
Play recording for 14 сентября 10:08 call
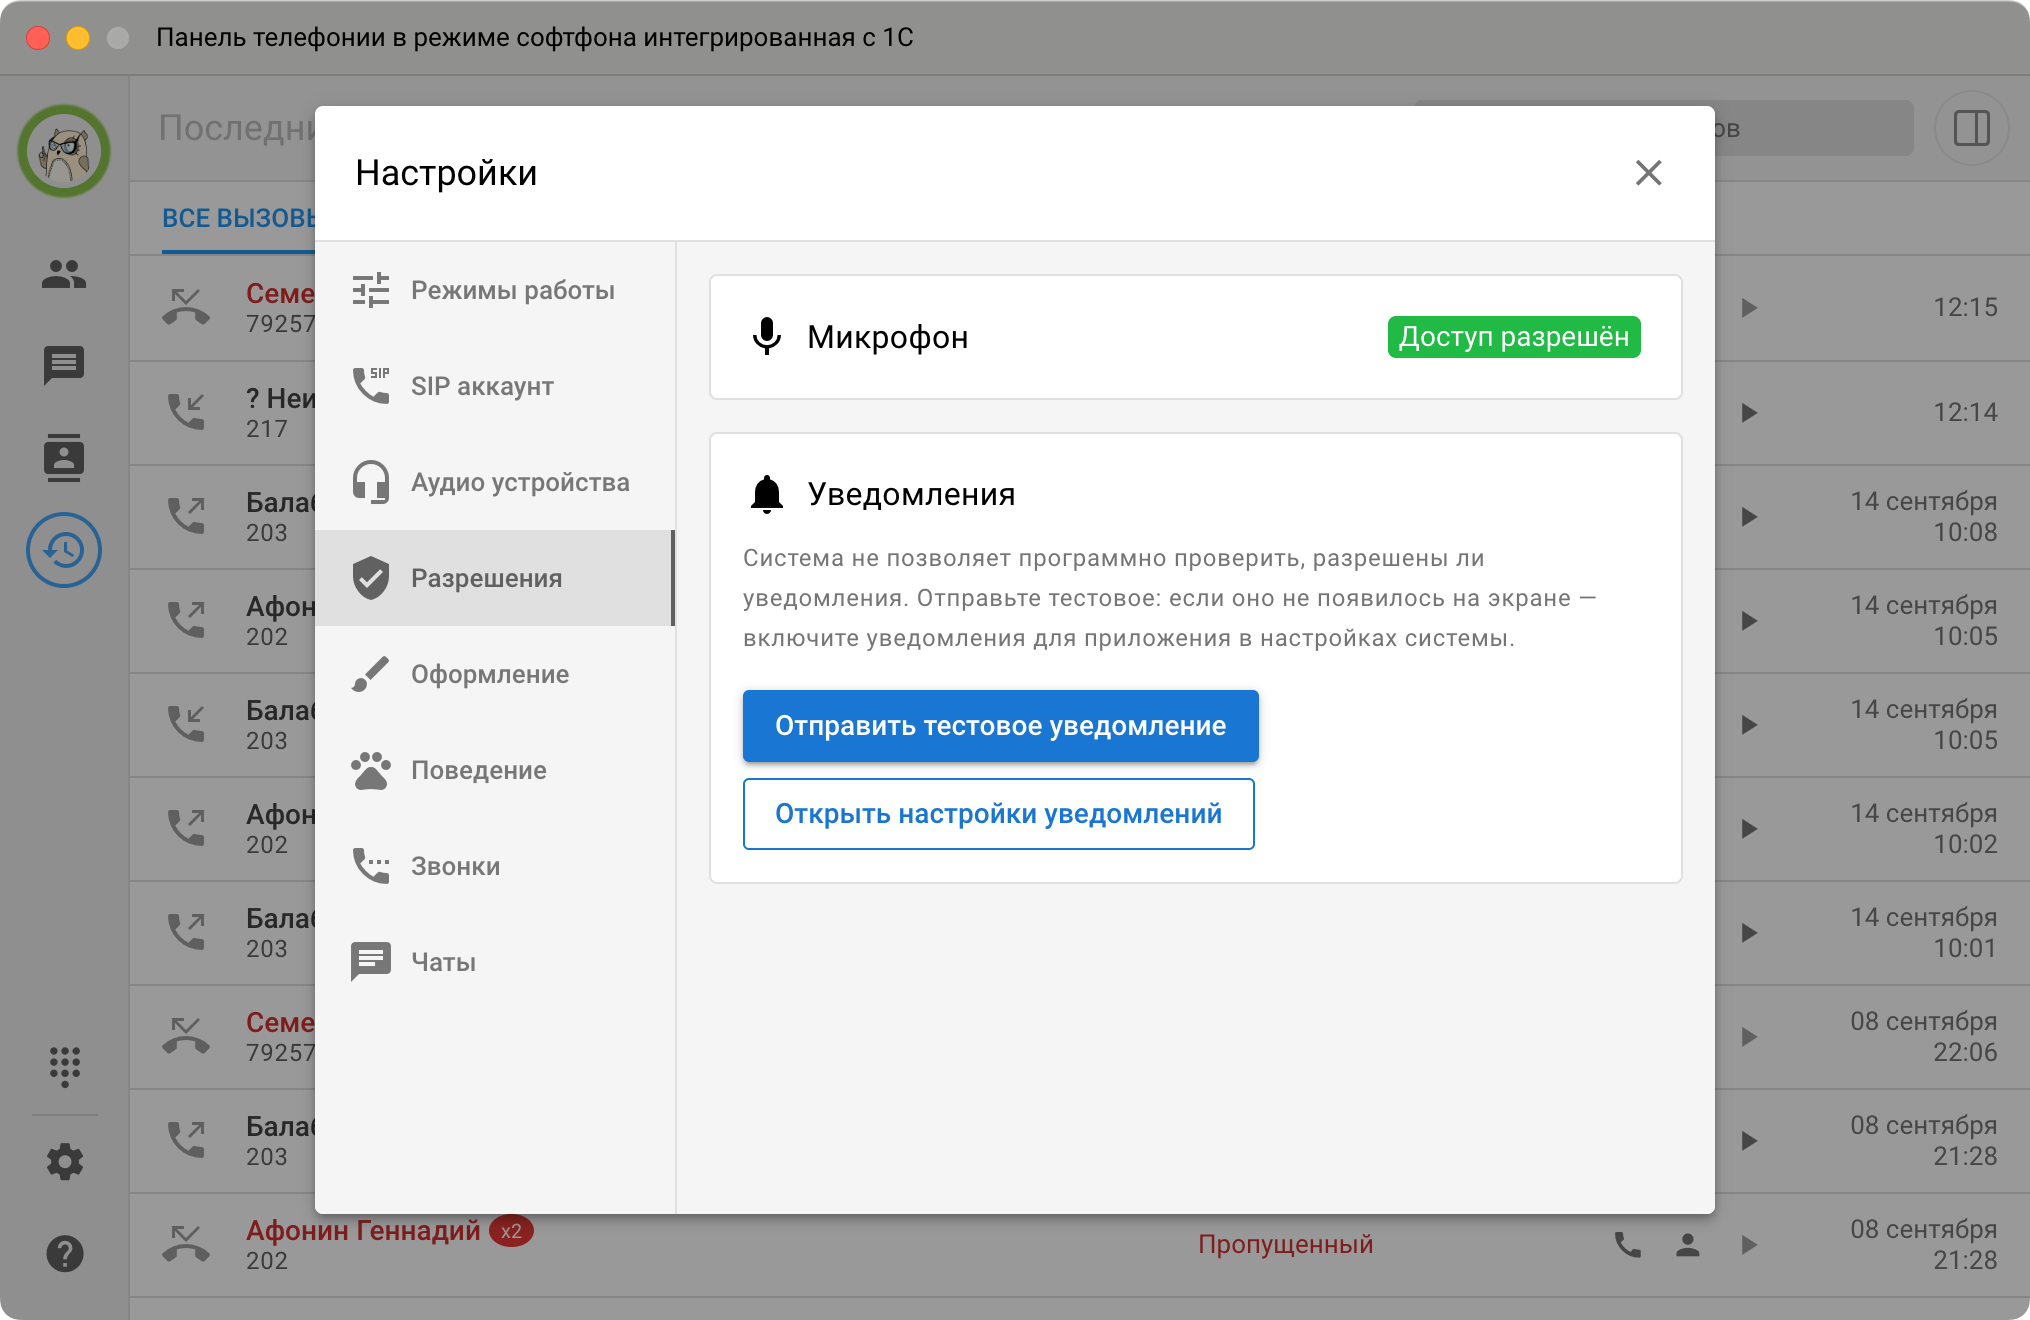(x=1749, y=517)
